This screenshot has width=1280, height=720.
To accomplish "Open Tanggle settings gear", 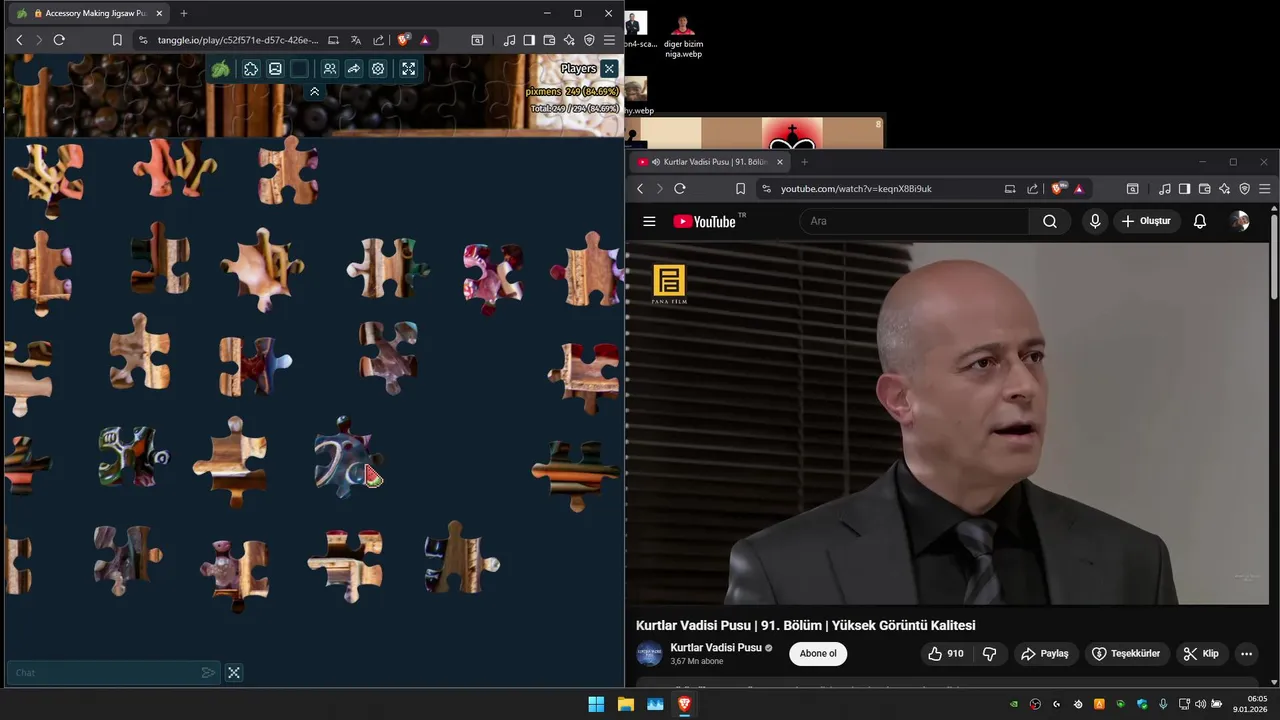I will point(378,69).
